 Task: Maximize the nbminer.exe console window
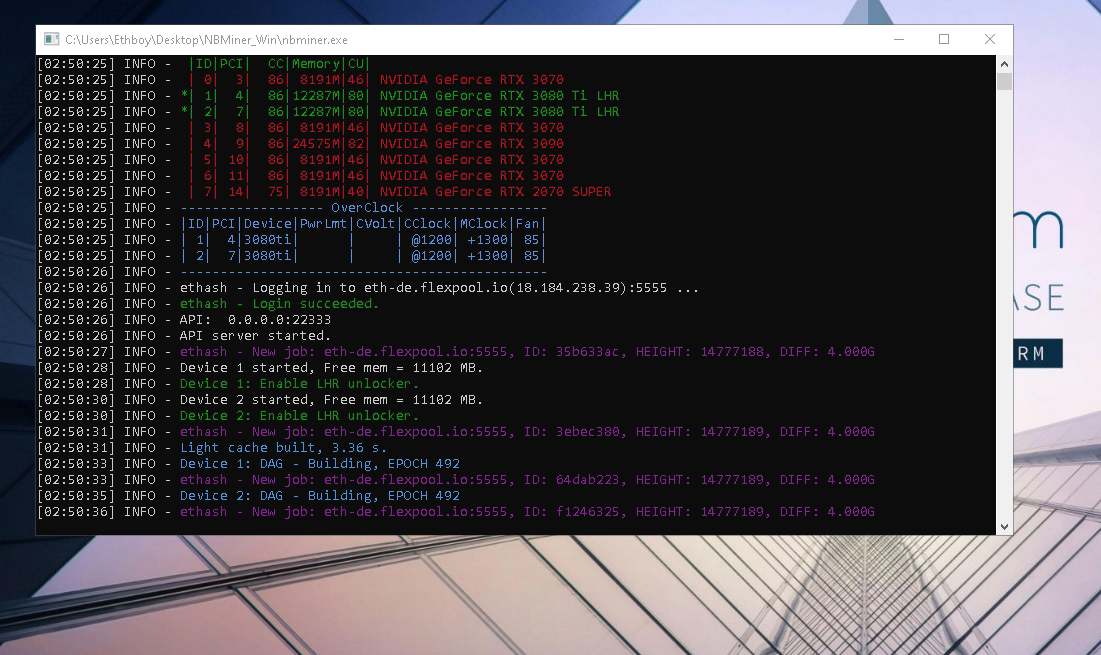pyautogui.click(x=944, y=39)
